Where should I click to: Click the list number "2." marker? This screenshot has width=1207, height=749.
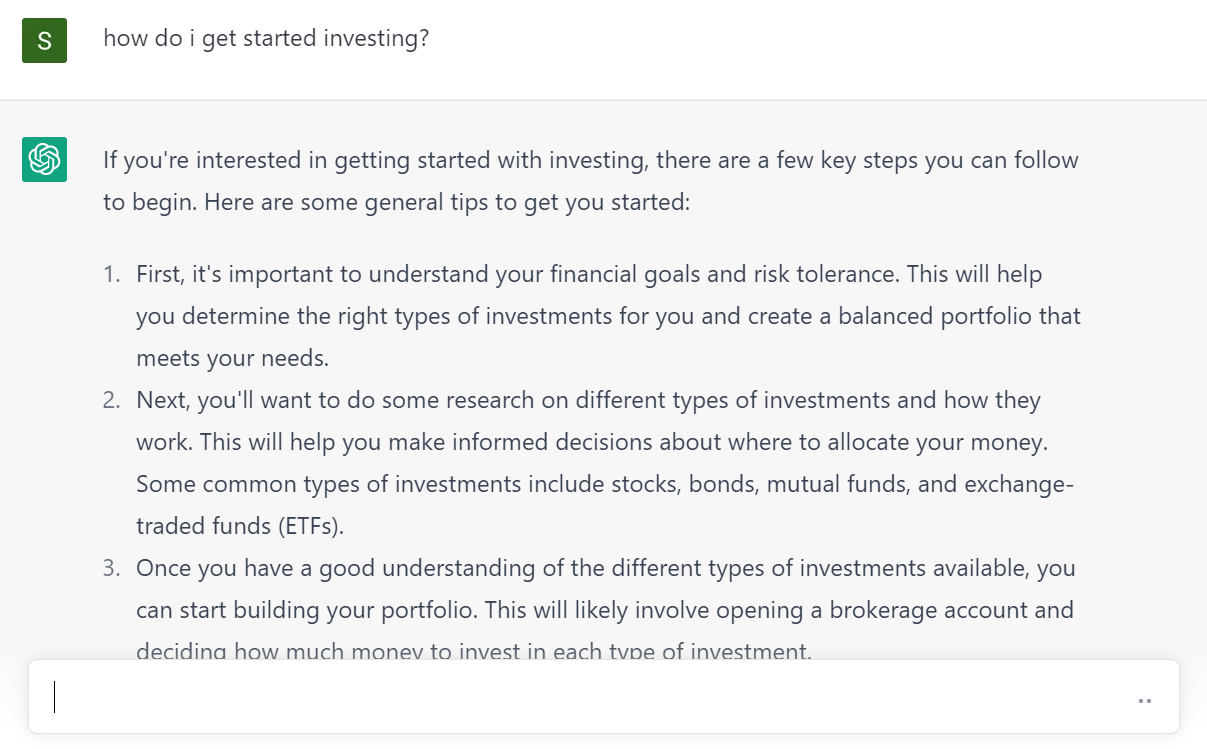112,401
